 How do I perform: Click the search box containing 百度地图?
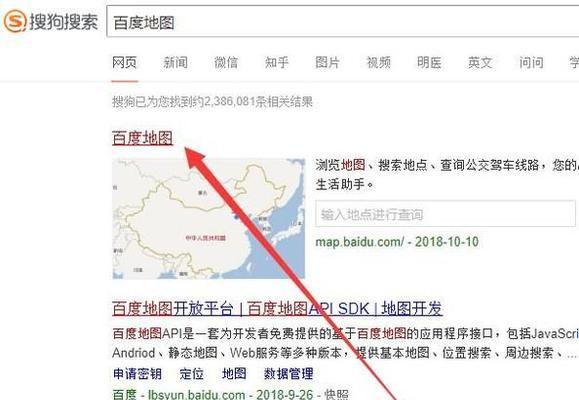click(343, 22)
